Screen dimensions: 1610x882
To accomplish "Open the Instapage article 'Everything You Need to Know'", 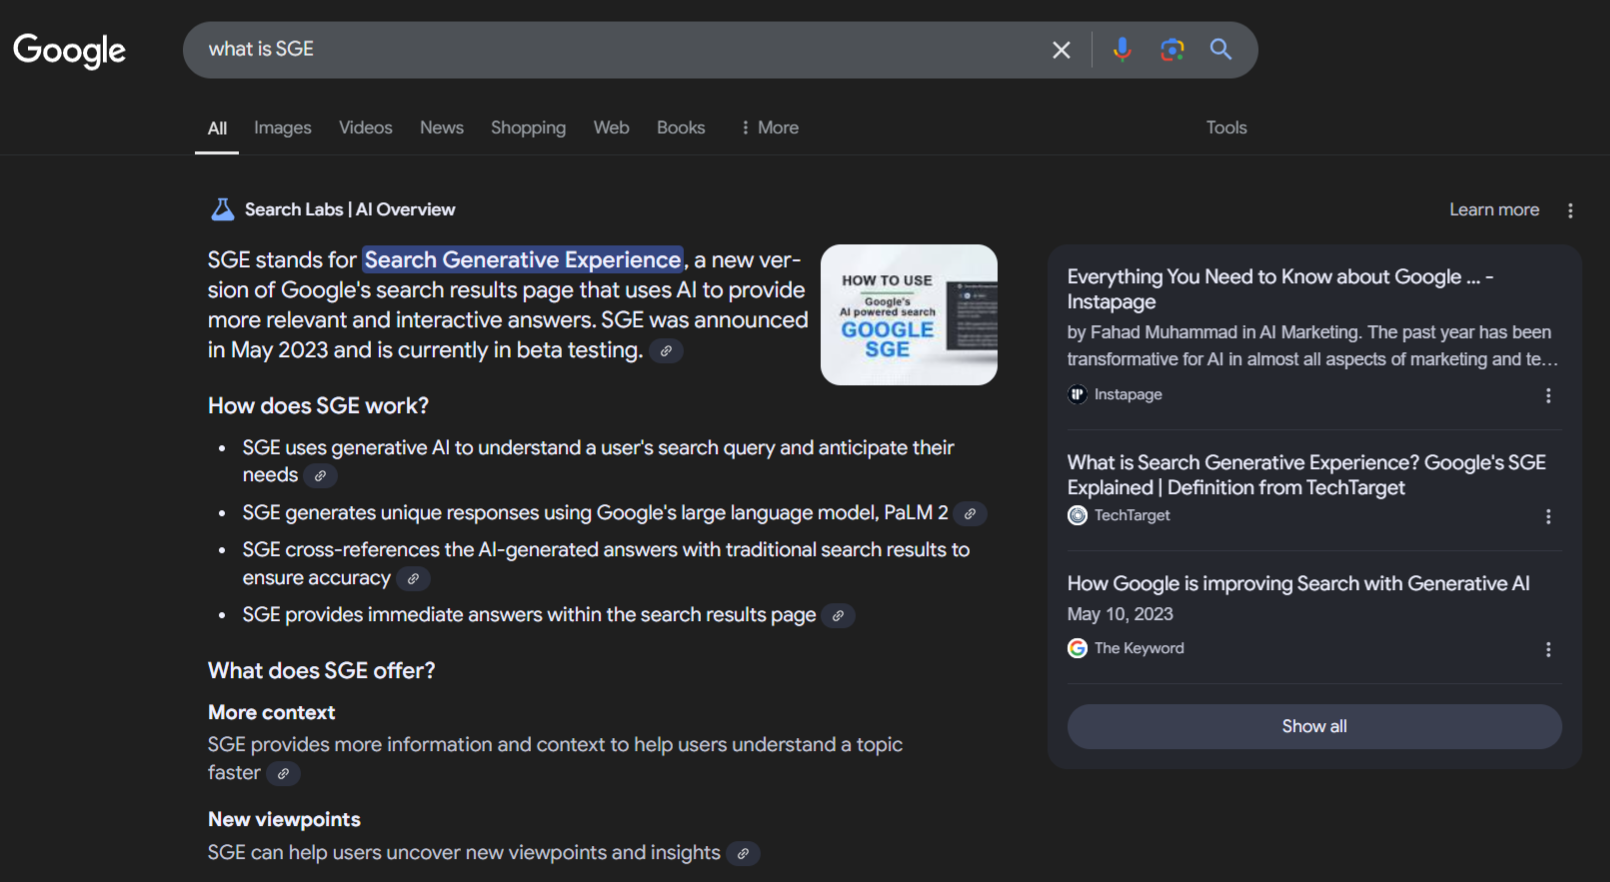I will pyautogui.click(x=1280, y=289).
